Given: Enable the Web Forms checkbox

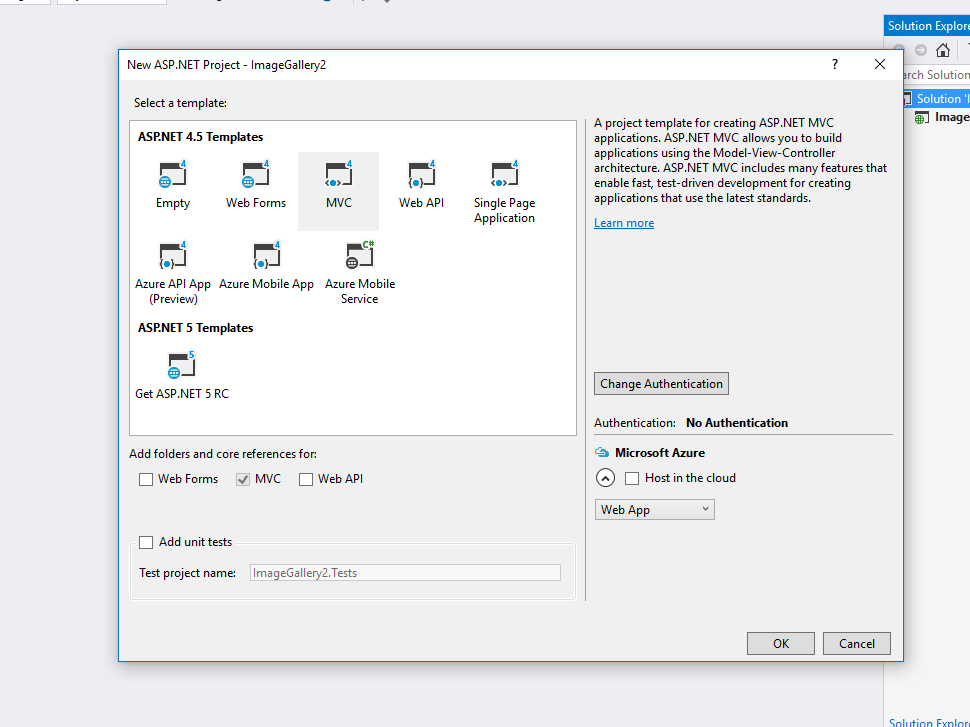Looking at the screenshot, I should coord(146,480).
